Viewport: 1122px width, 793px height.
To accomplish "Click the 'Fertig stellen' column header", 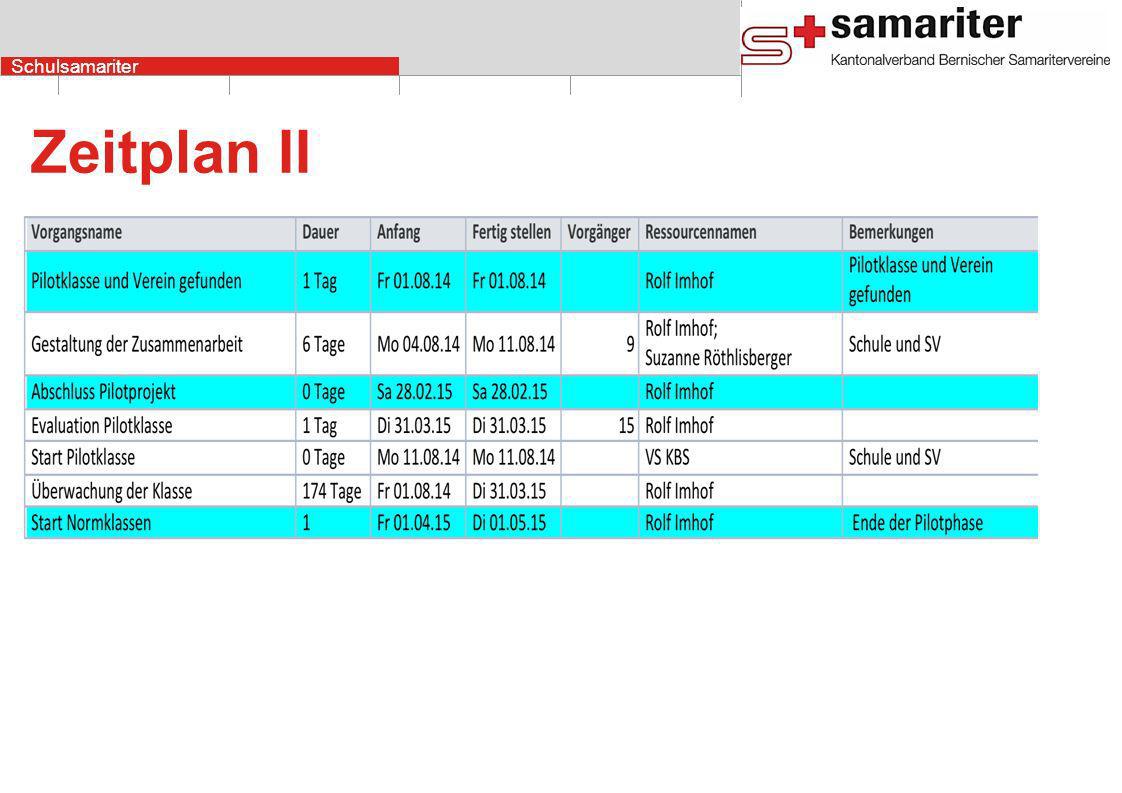I will coord(513,233).
